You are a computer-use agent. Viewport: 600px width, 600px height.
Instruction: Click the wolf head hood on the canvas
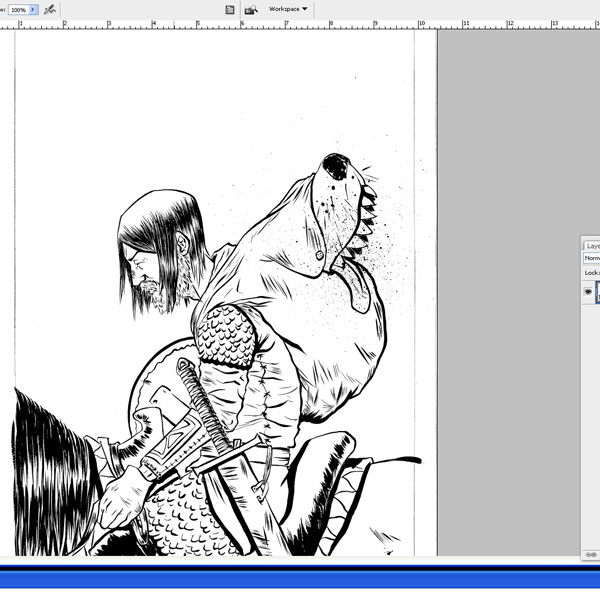(x=335, y=215)
